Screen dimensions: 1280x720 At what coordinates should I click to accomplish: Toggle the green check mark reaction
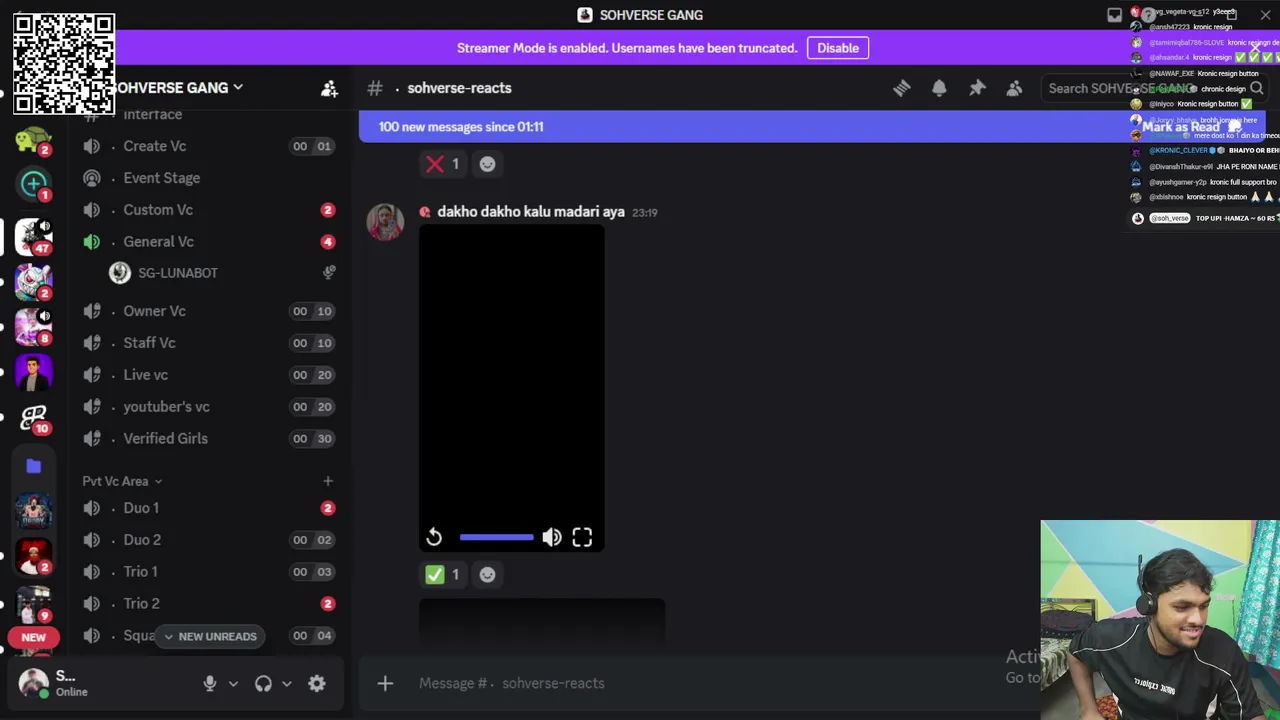coord(443,575)
